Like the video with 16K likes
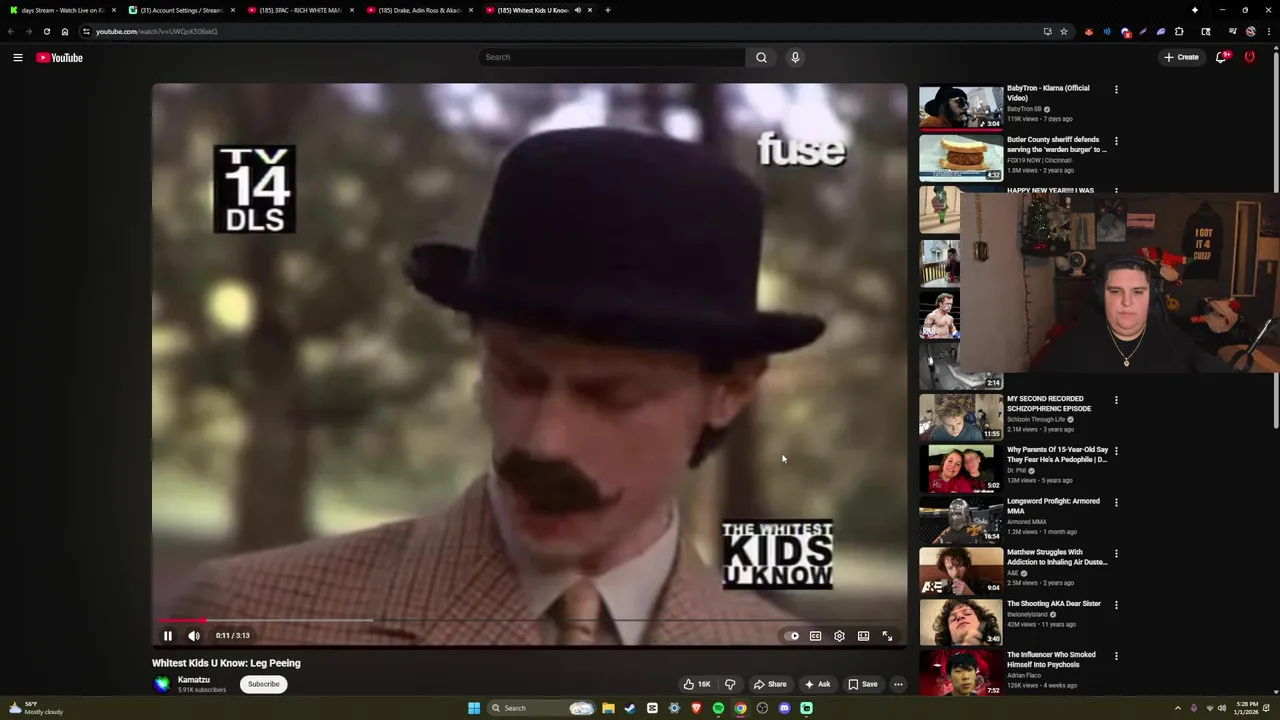This screenshot has height=720, width=1280. pos(697,685)
